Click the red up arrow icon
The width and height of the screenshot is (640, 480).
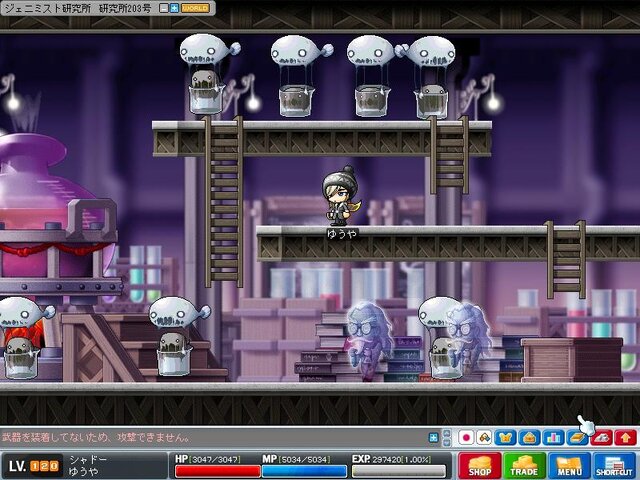pyautogui.click(x=625, y=438)
